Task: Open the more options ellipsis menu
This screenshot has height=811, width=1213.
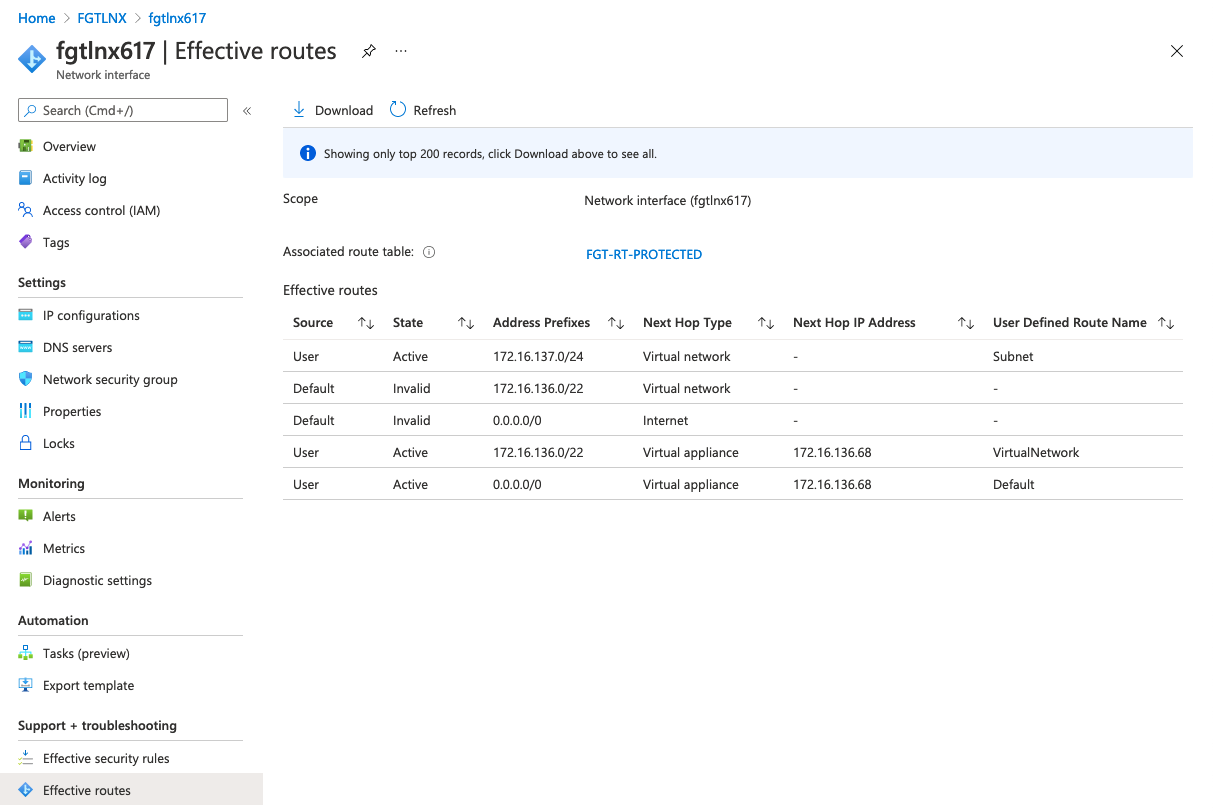Action: [x=401, y=51]
